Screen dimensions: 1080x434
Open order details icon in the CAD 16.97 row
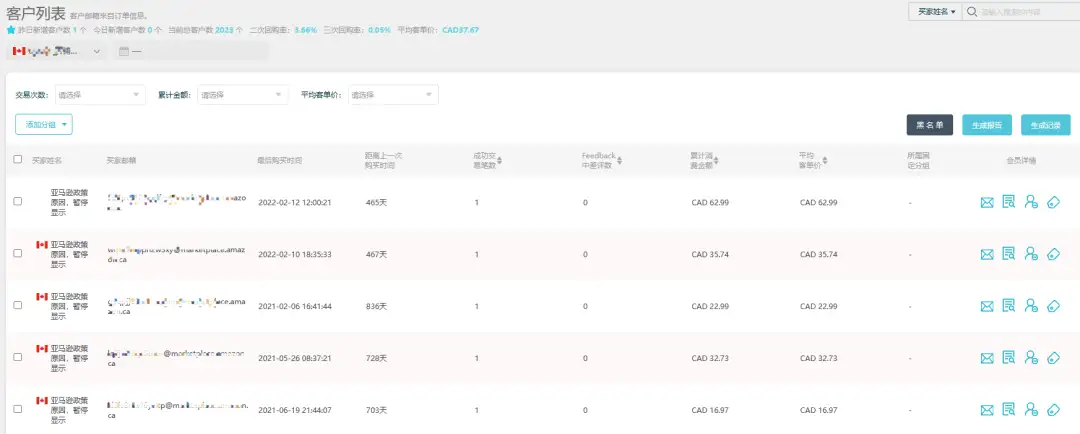pos(1009,409)
